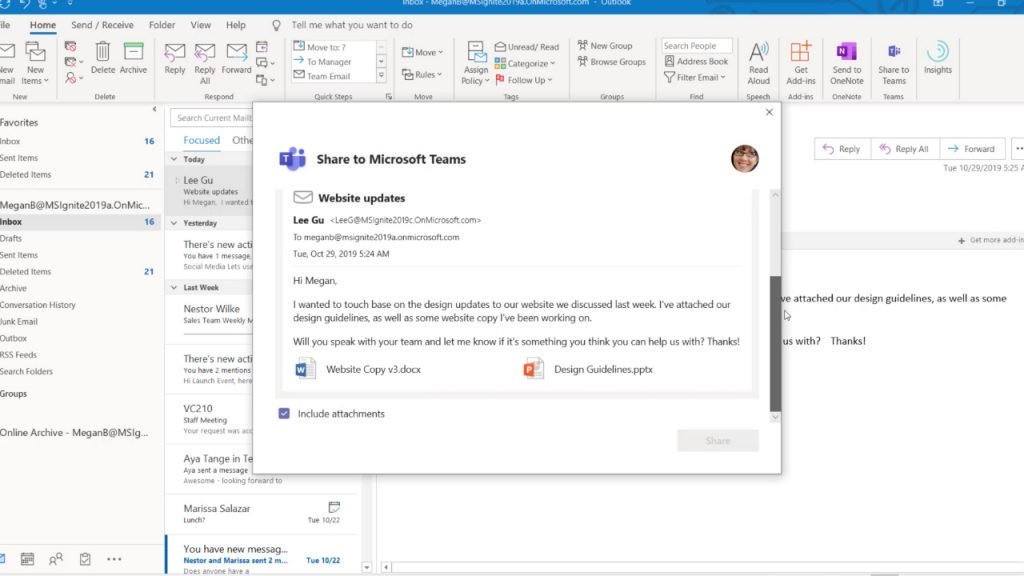The image size is (1024, 576).
Task: Click the Tell me lightbulb icon
Action: click(x=276, y=25)
